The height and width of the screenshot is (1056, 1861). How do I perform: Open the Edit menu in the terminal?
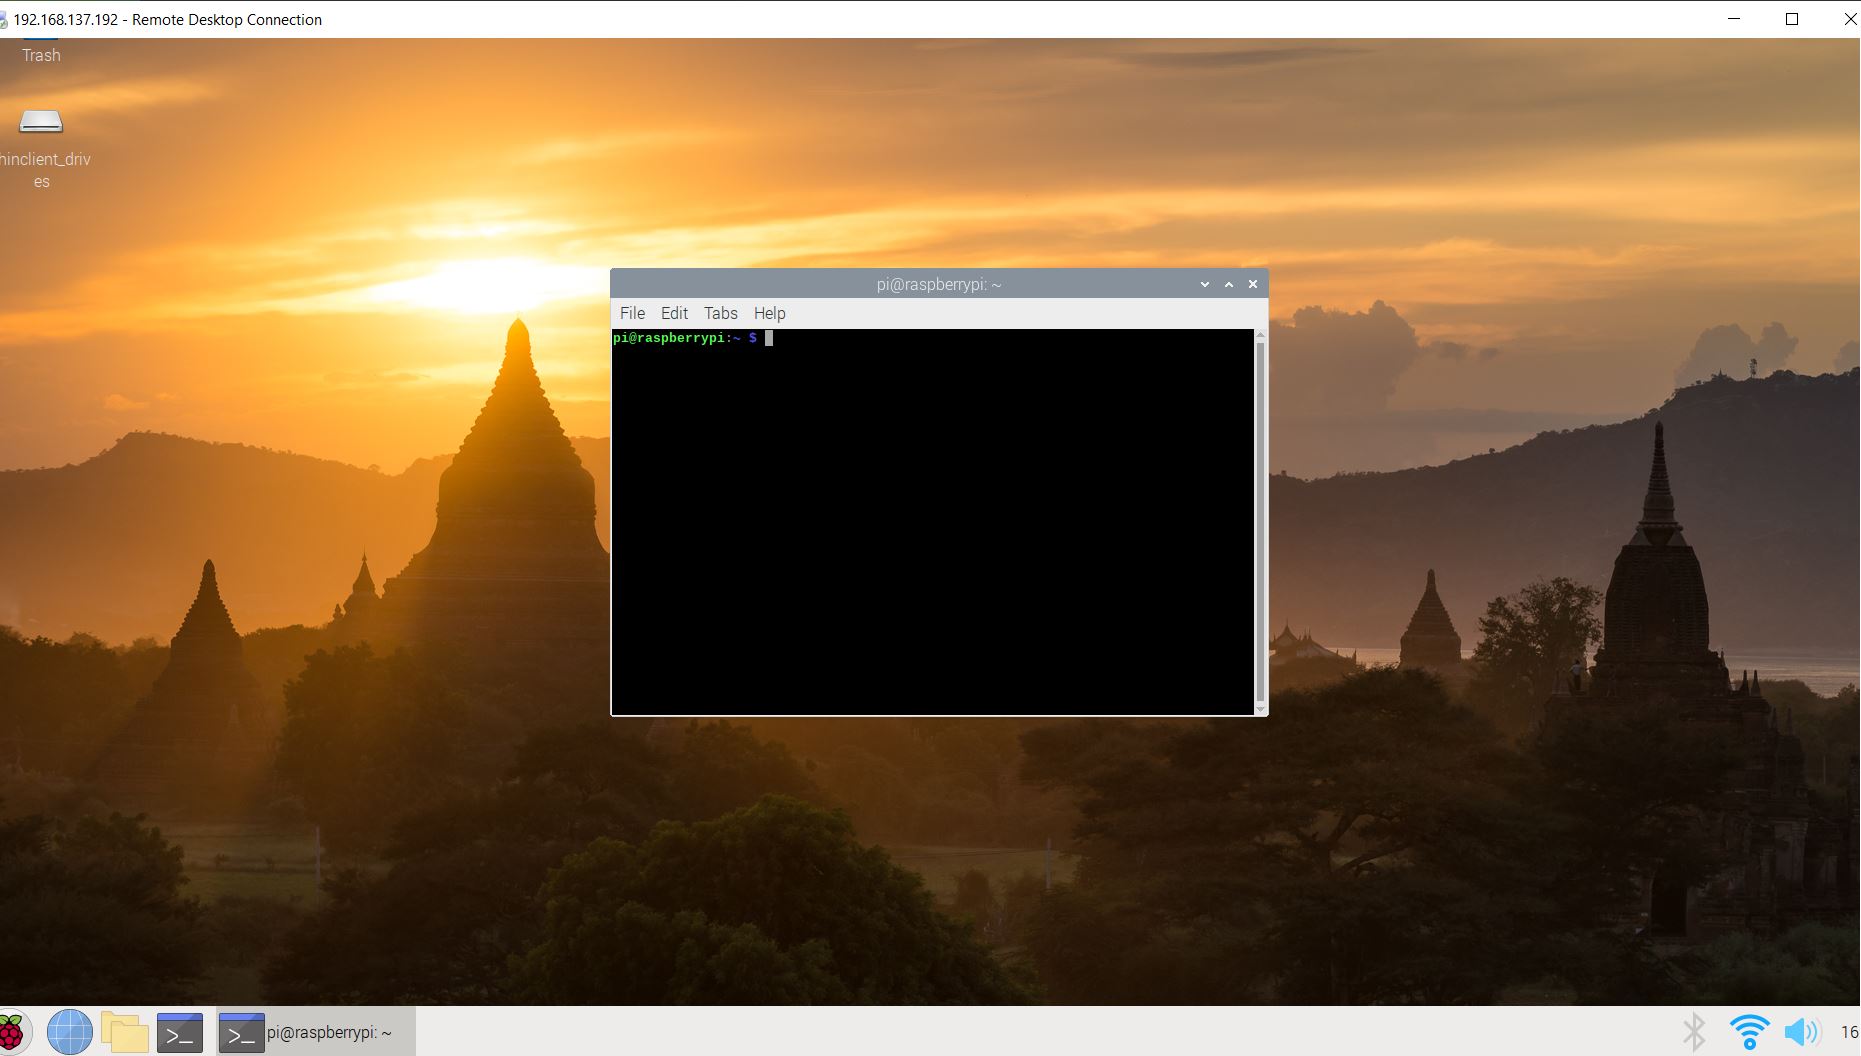pos(674,313)
